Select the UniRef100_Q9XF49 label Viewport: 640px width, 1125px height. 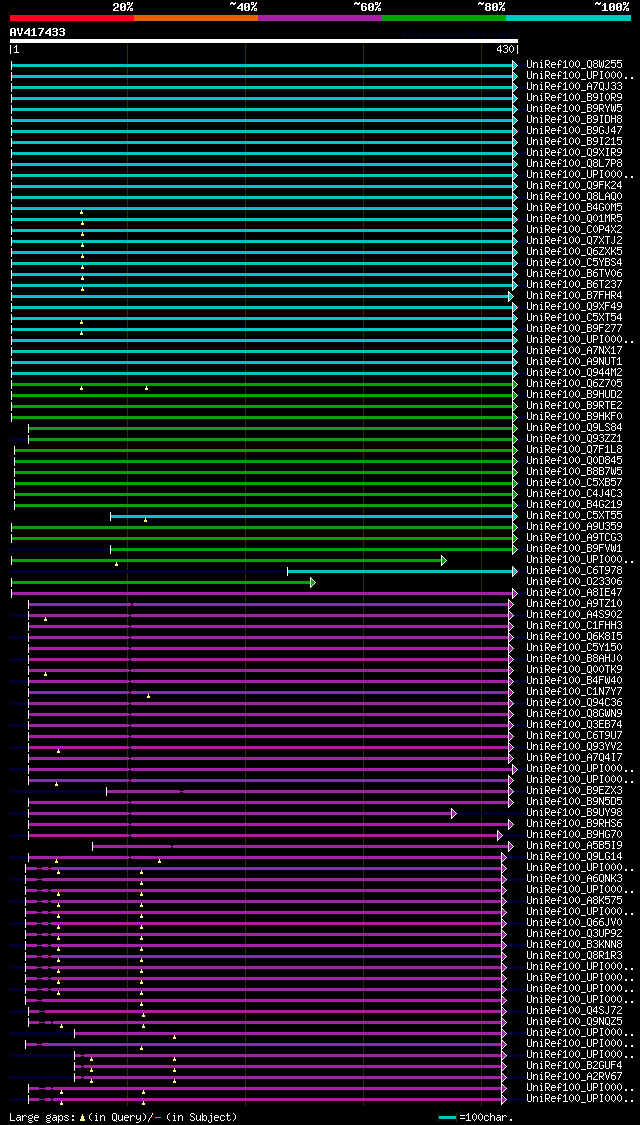[574, 306]
